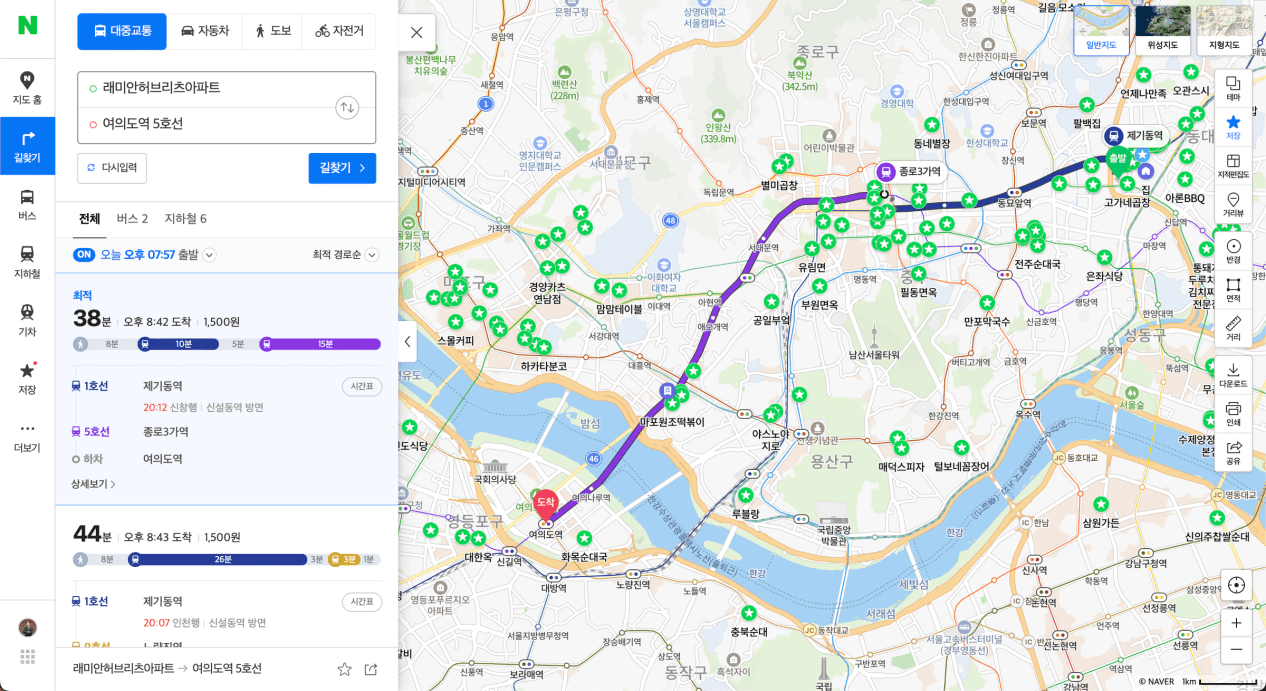Open 테마 theme map tool
Viewport: 1266px width, 691px height.
(x=1233, y=88)
